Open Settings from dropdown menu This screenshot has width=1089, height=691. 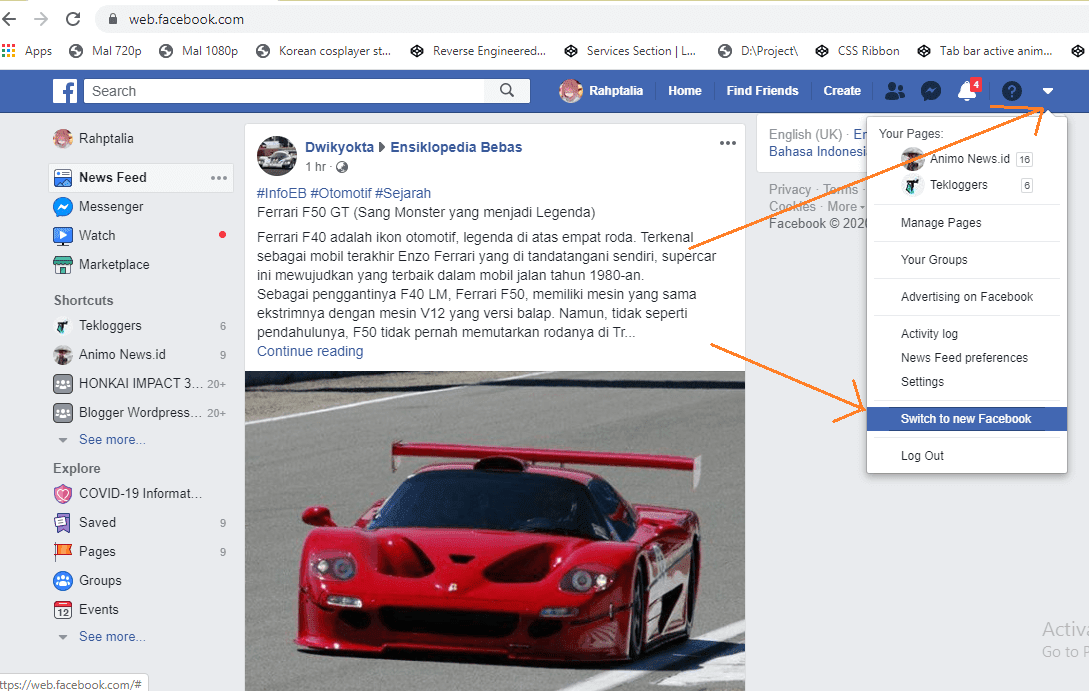click(922, 382)
